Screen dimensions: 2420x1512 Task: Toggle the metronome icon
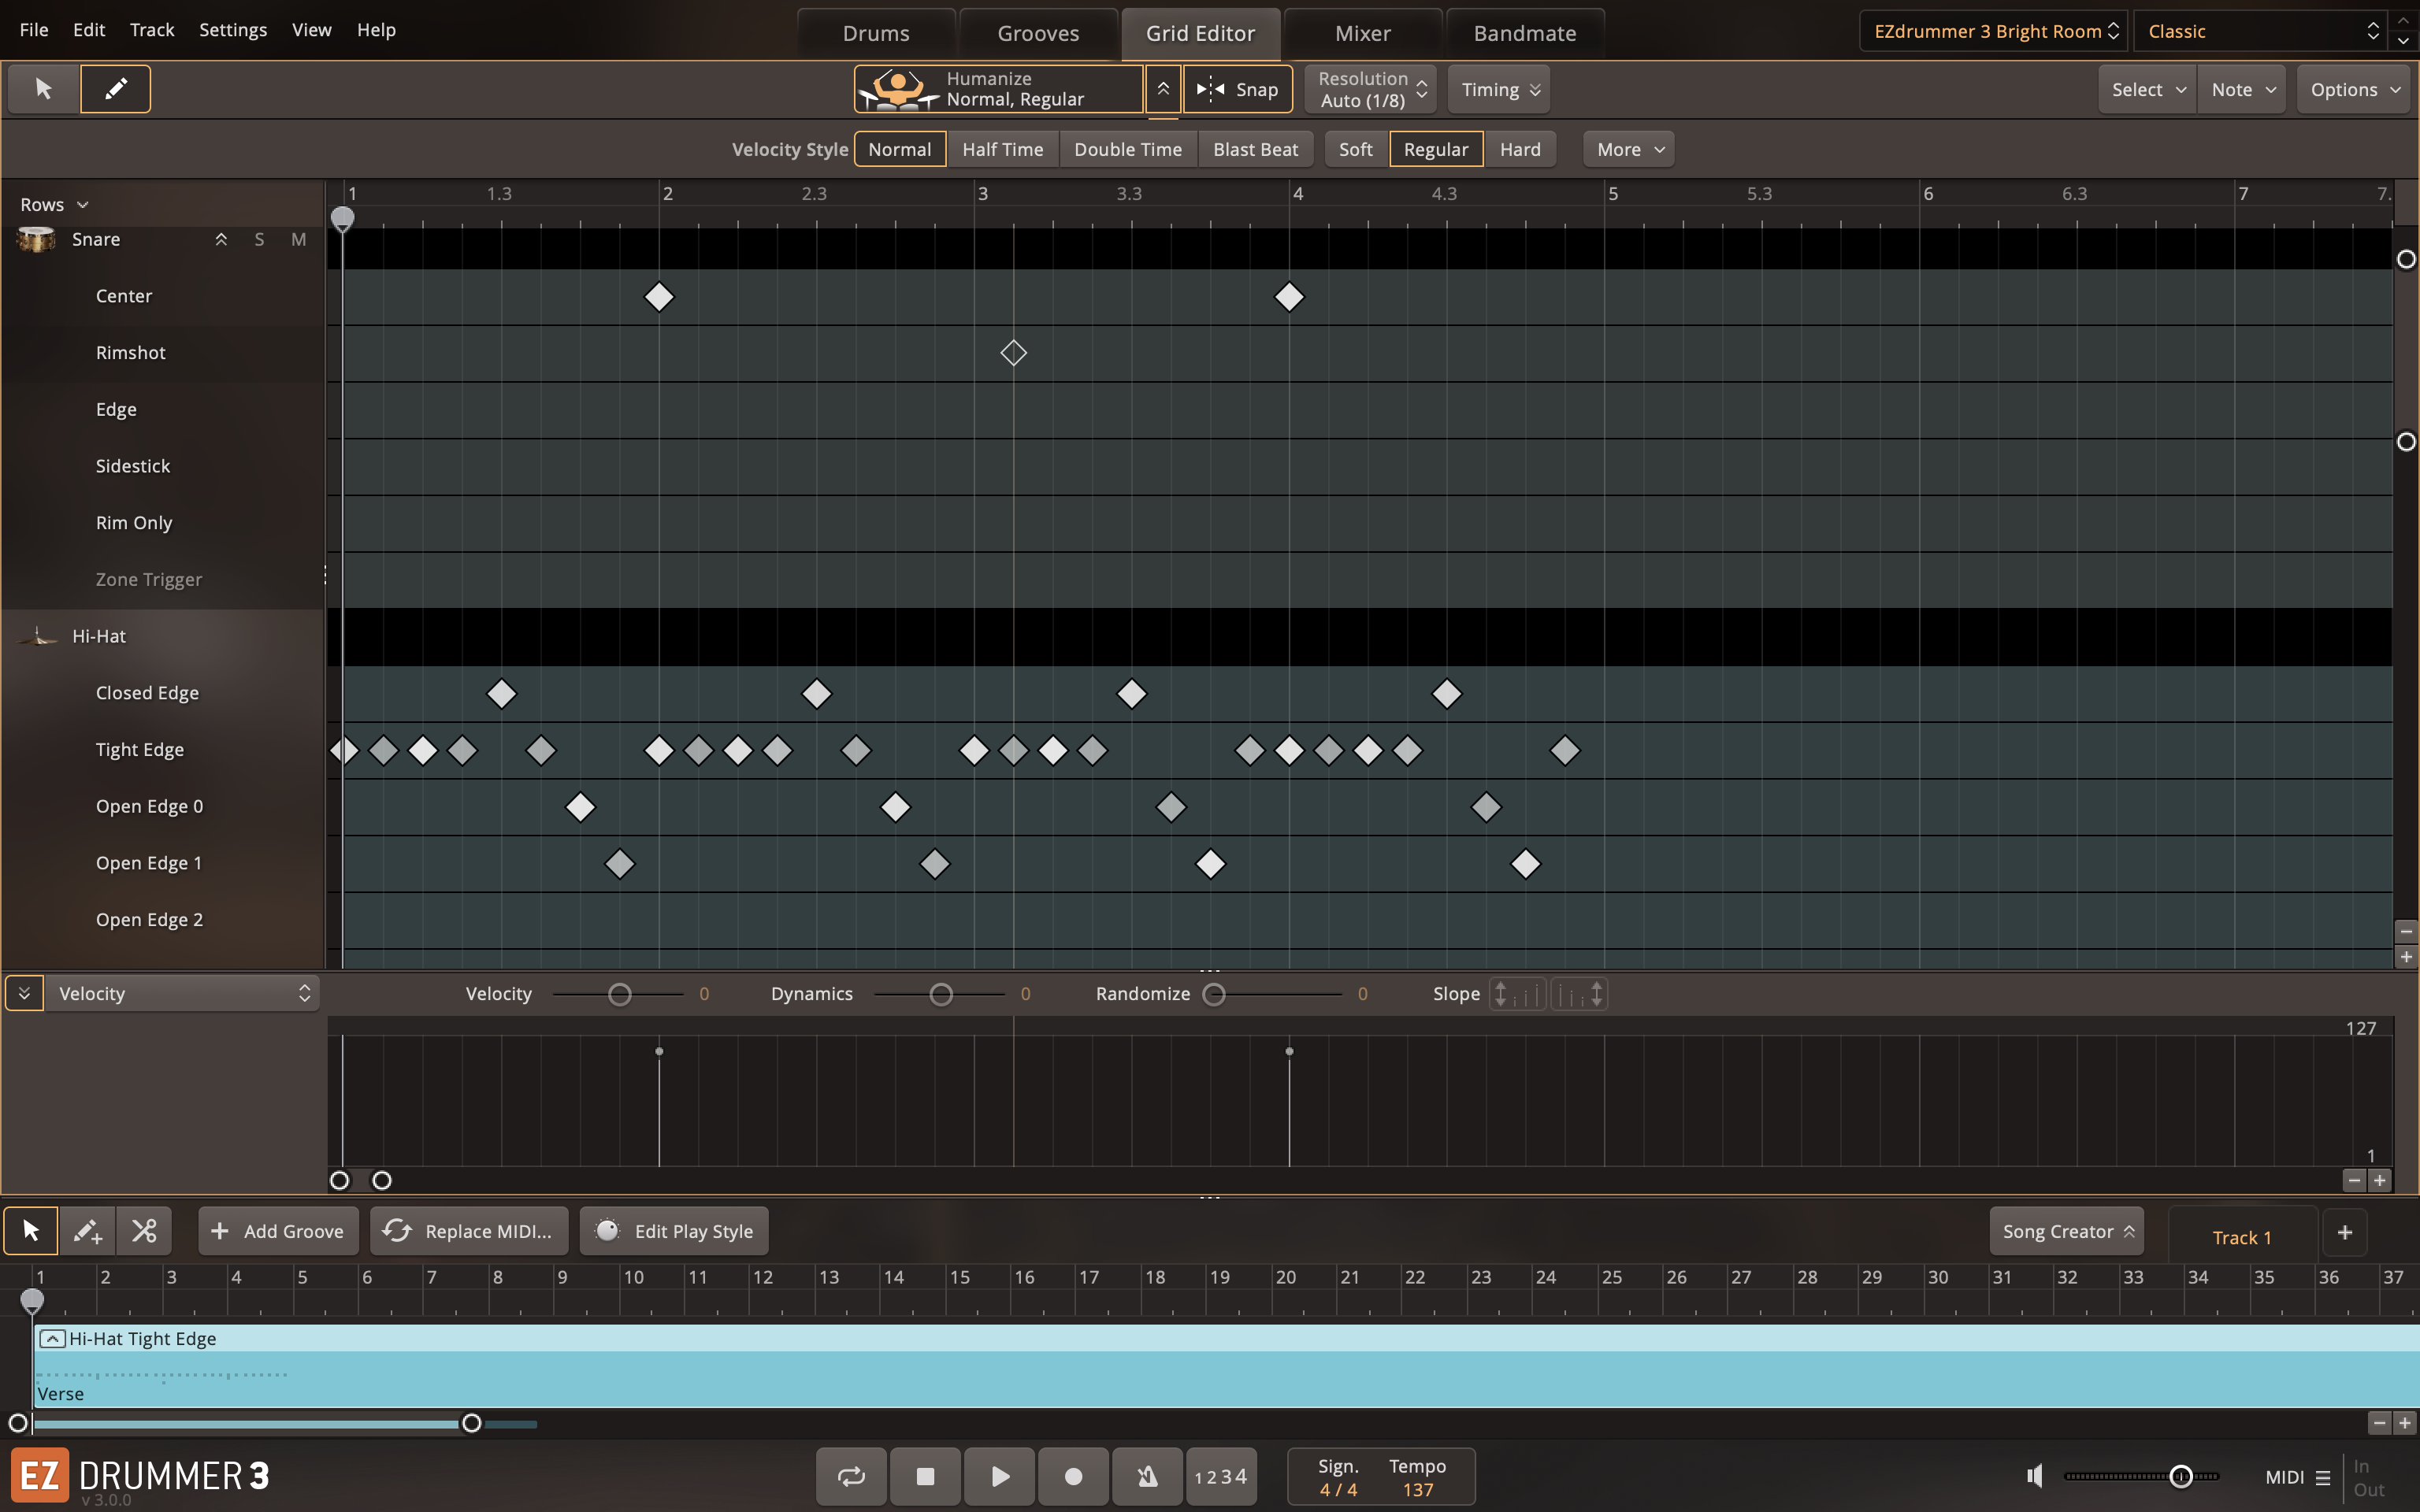click(1147, 1476)
